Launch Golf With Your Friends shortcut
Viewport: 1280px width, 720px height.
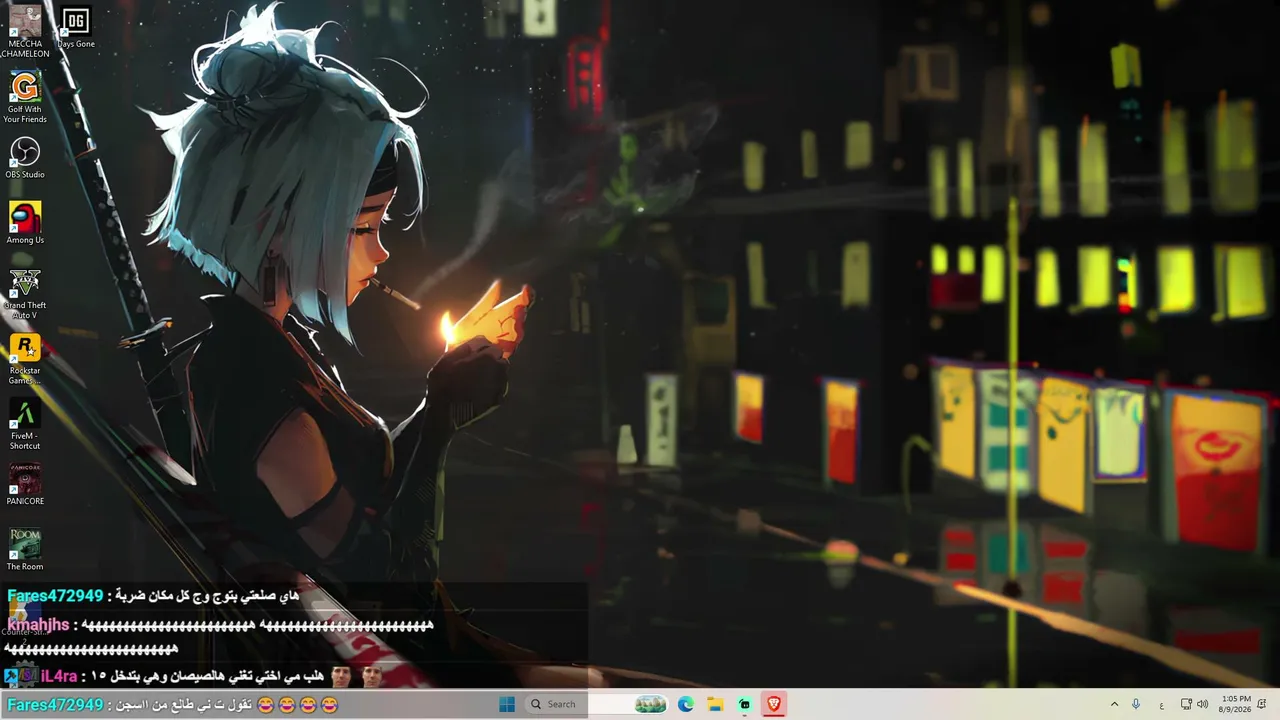point(25,97)
